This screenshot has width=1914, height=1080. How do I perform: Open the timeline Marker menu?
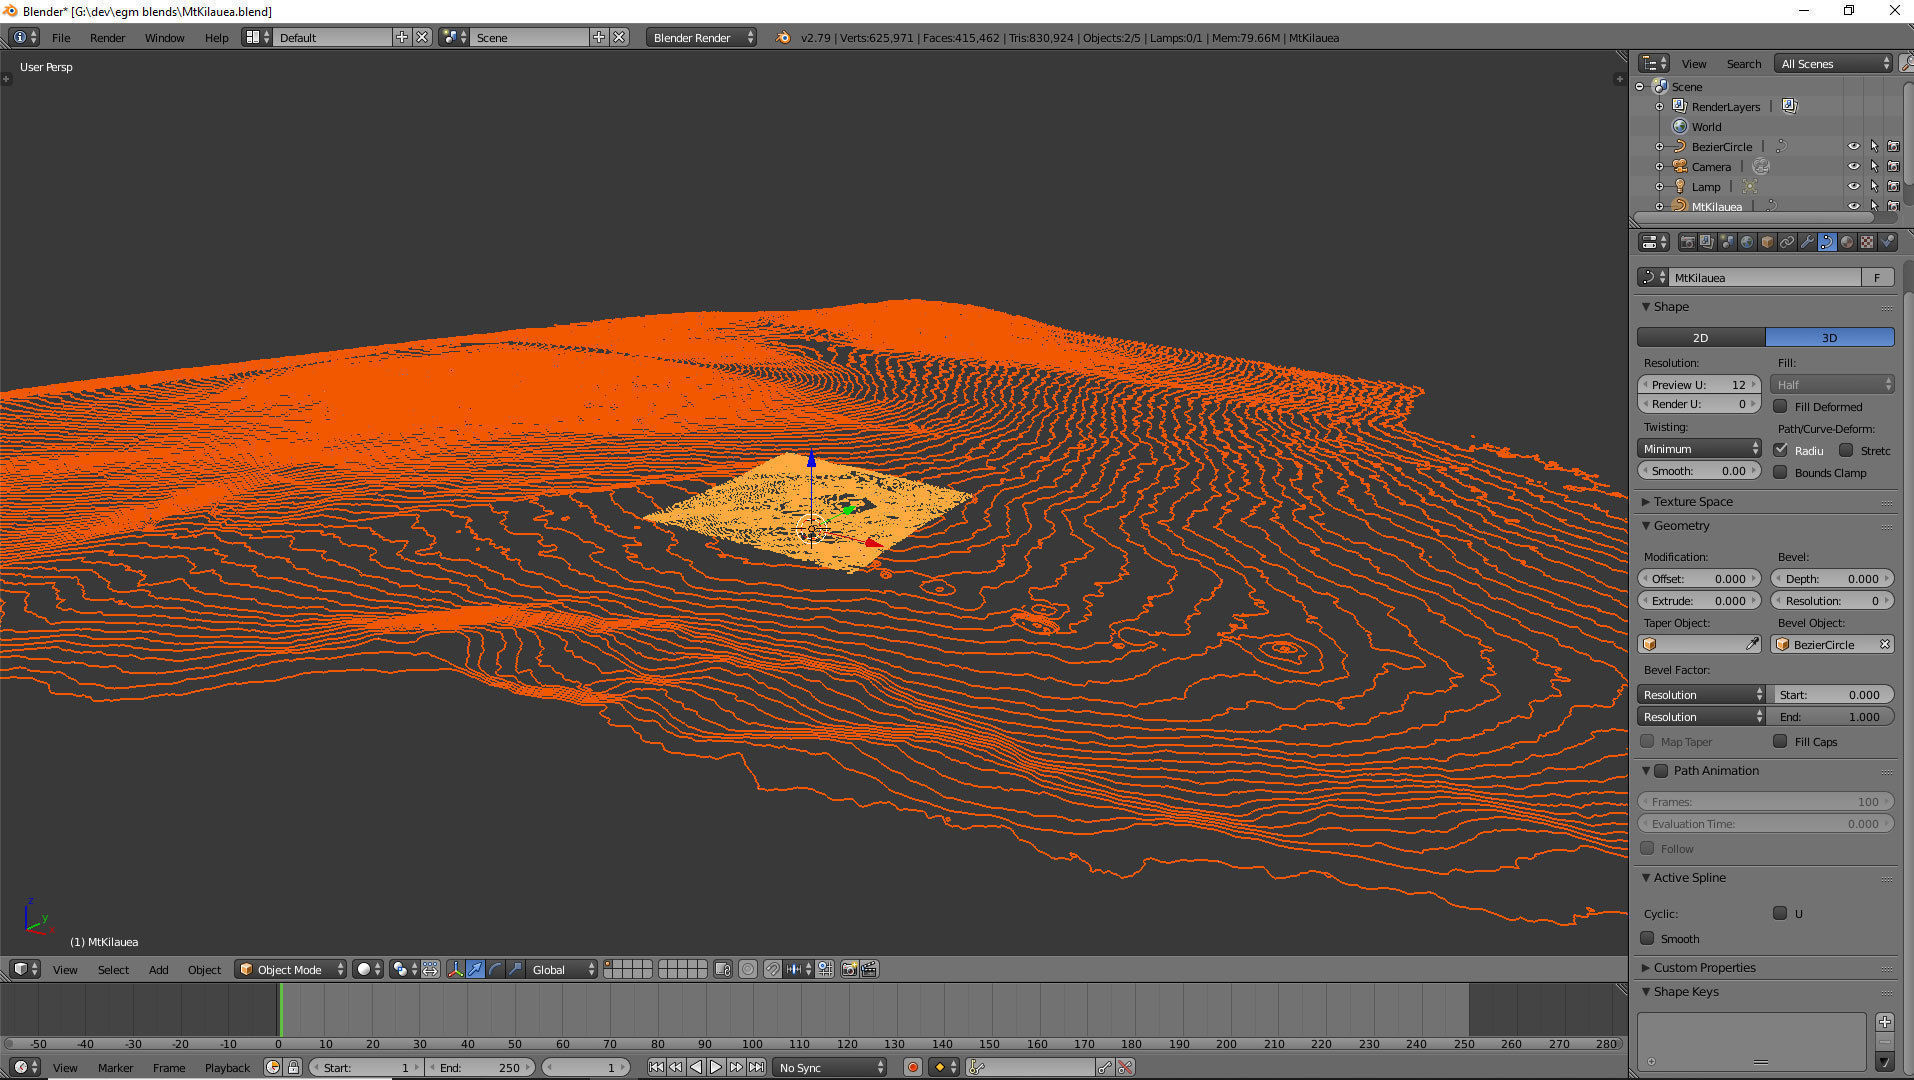tap(115, 1067)
